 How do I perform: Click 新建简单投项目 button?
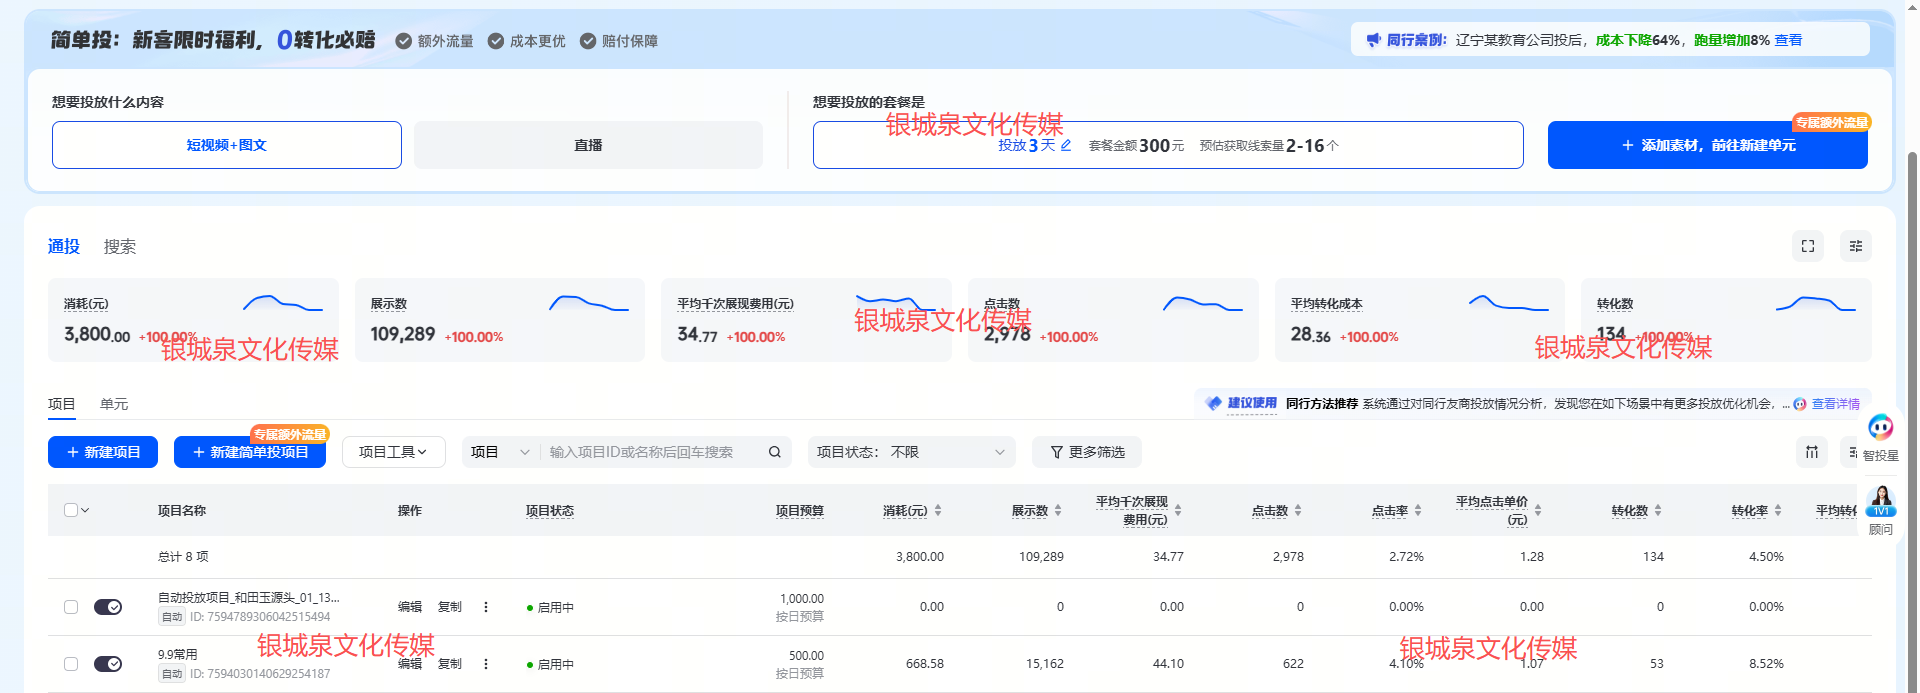coord(250,452)
